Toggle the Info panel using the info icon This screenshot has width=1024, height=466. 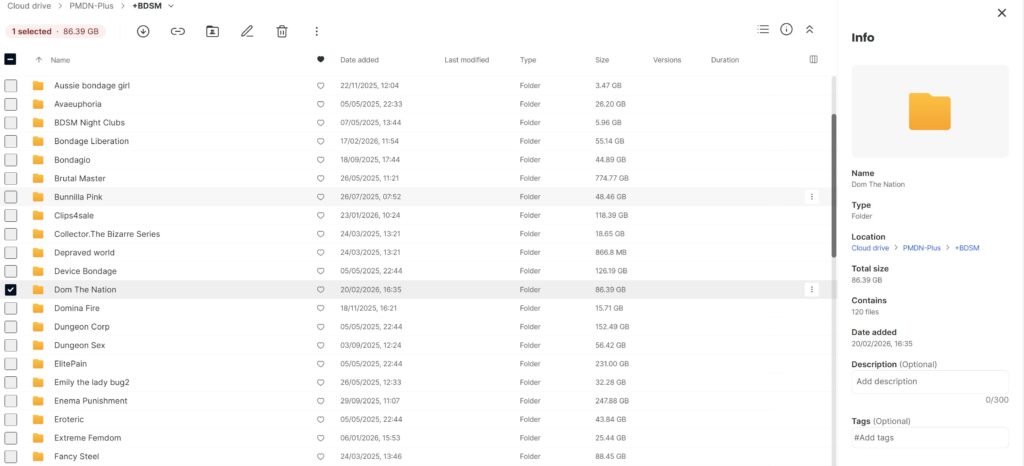pyautogui.click(x=786, y=30)
